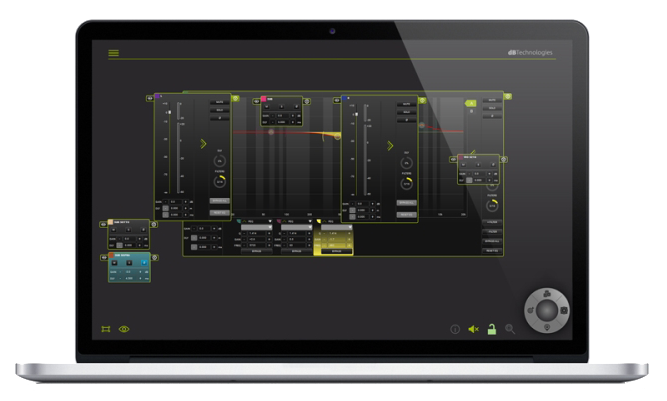Click target icon on the large rear EQ panel

point(507,97)
